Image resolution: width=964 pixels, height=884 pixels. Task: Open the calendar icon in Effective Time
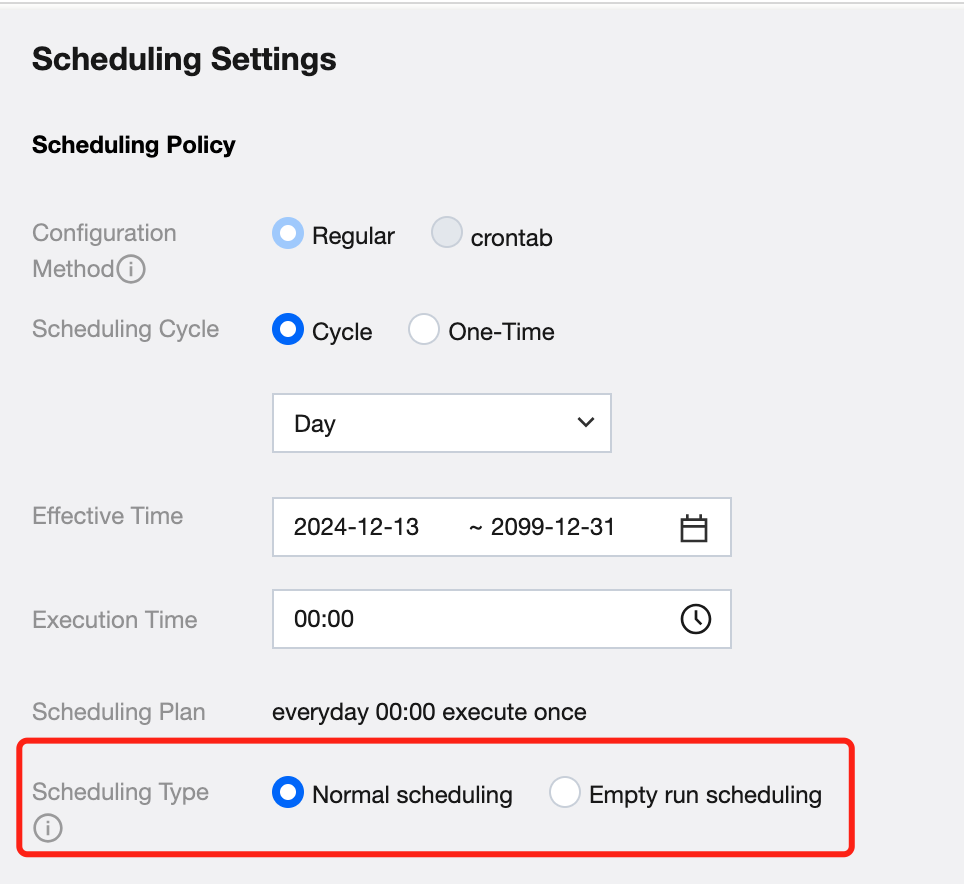click(693, 528)
